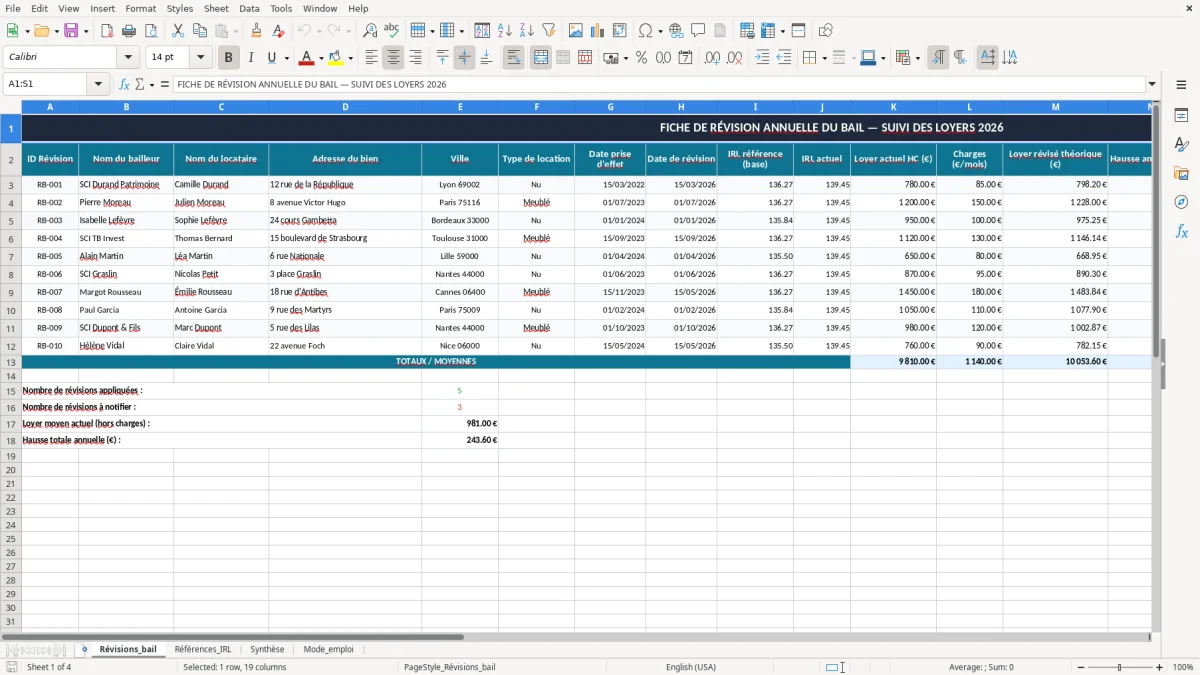The width and height of the screenshot is (1200, 675).
Task: Open the Sheet menu
Action: [216, 8]
